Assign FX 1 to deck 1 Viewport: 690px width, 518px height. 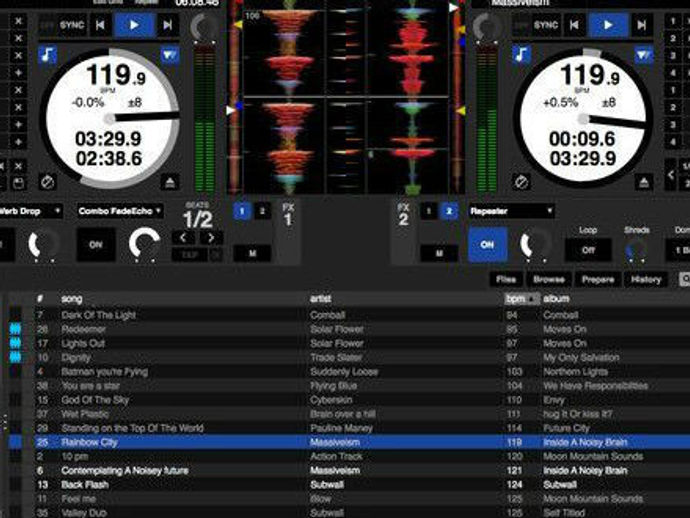pos(242,211)
